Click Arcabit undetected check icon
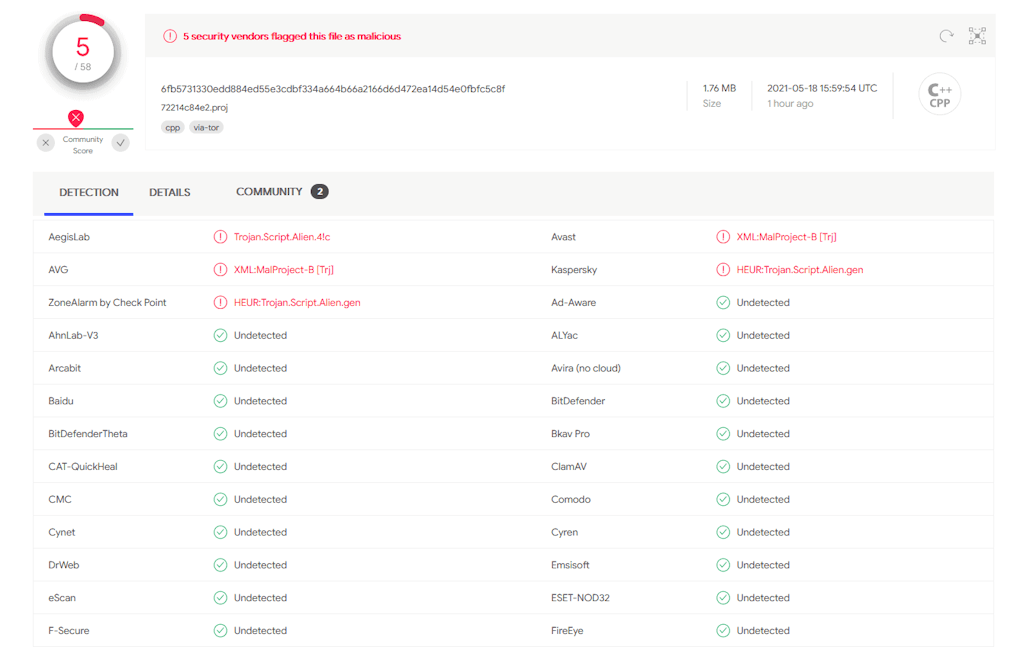1024x647 pixels. coord(220,368)
